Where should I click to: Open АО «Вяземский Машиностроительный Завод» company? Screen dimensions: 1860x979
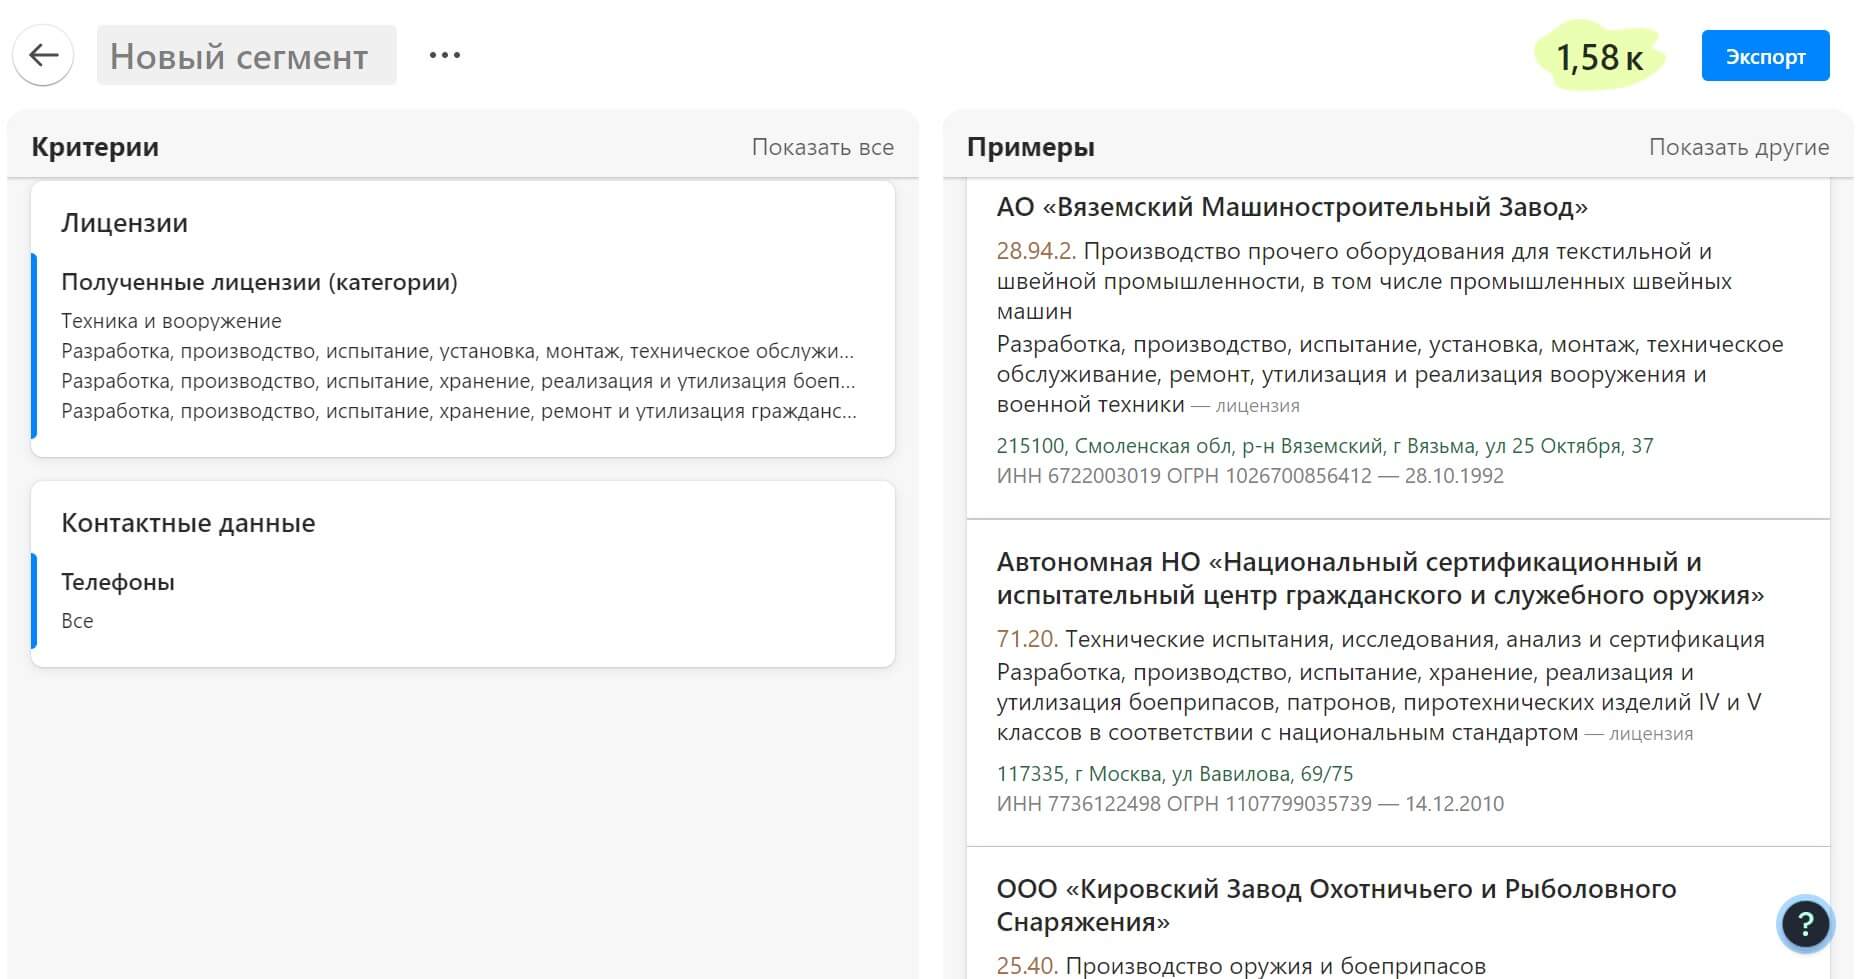[1292, 207]
